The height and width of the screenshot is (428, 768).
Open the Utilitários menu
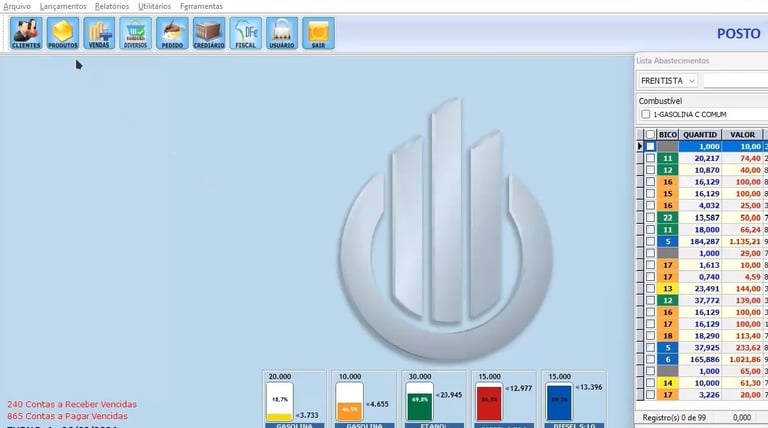[x=154, y=6]
